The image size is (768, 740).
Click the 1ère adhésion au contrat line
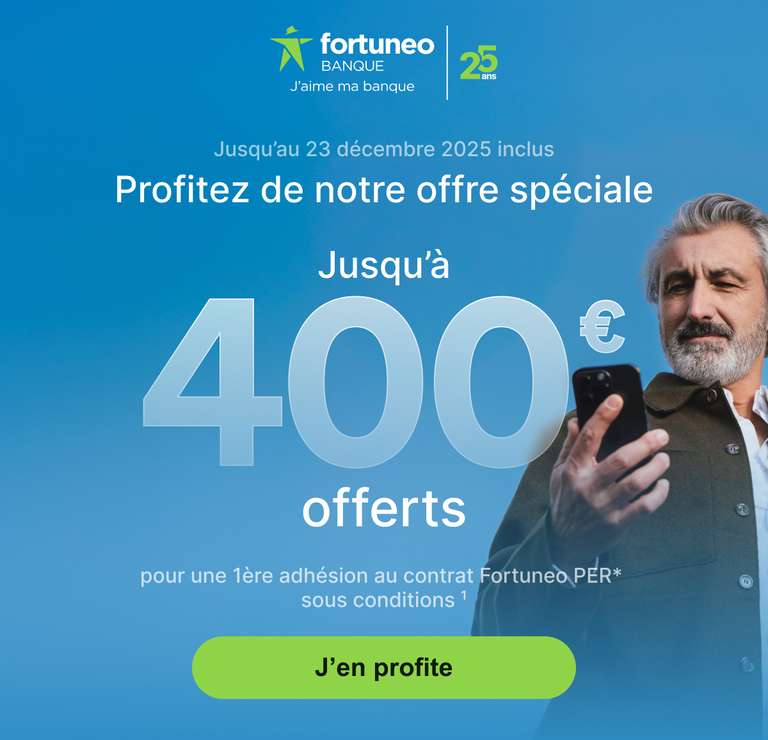tap(381, 576)
